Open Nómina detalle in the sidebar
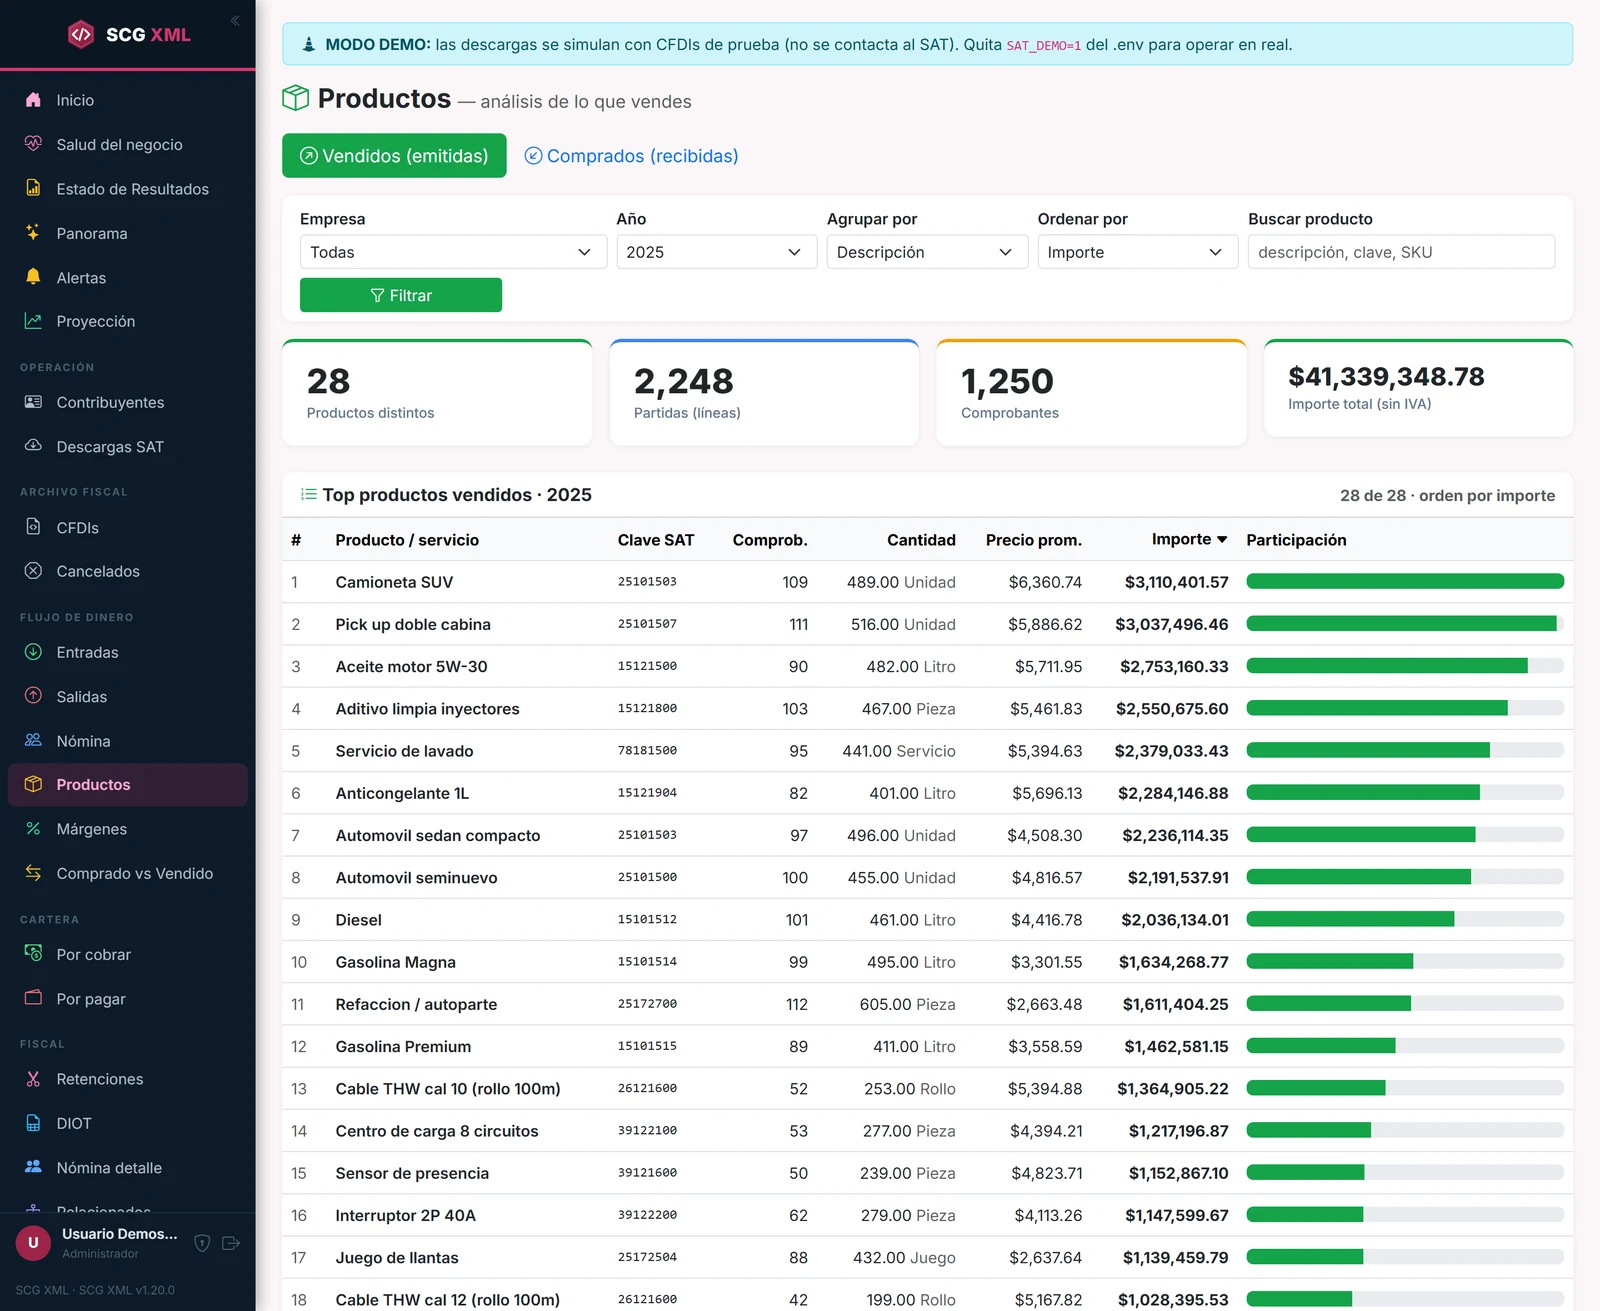1600x1311 pixels. tap(128, 1168)
